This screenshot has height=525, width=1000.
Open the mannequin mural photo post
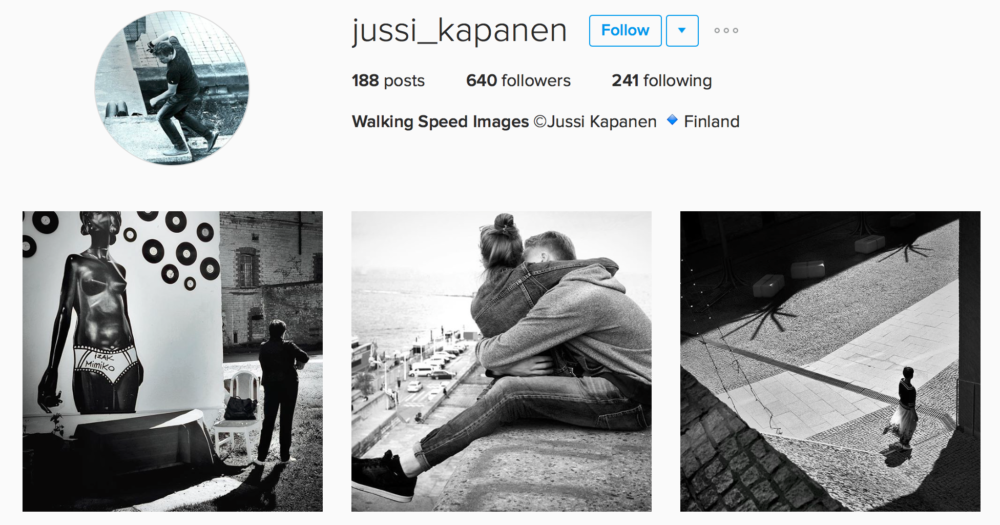(172, 361)
